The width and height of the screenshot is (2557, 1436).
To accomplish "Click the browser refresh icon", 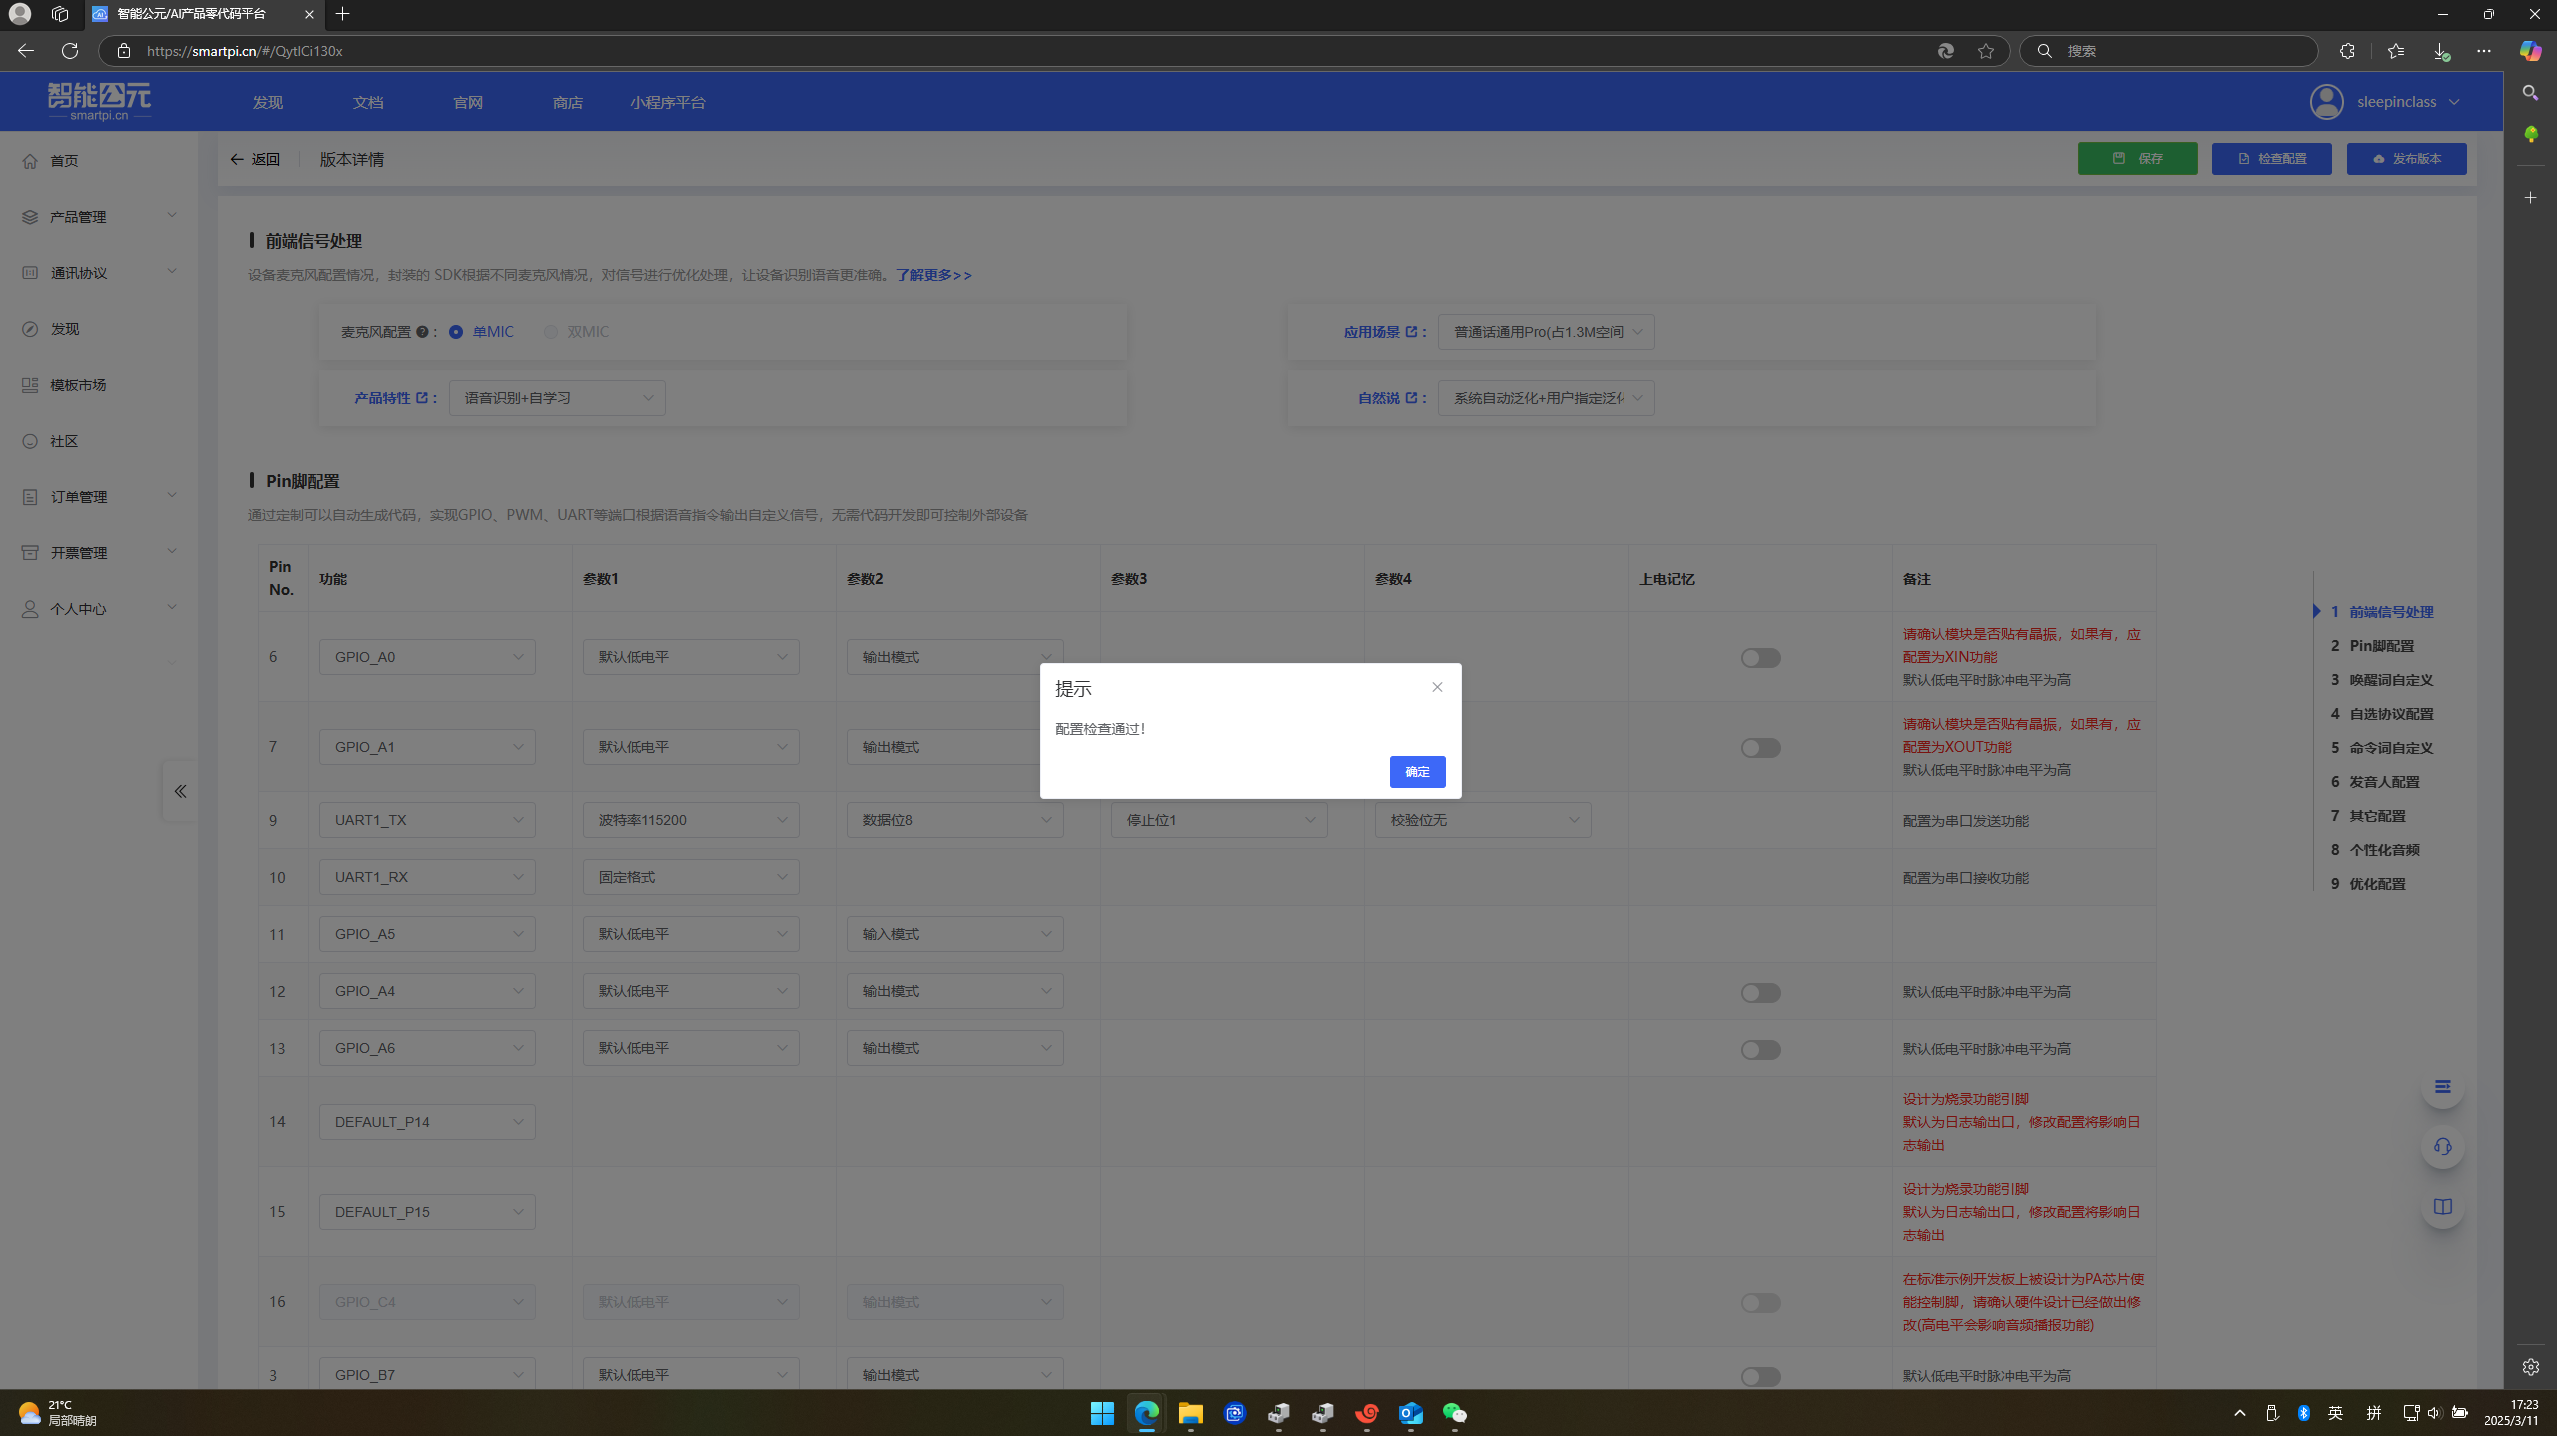I will [69, 51].
